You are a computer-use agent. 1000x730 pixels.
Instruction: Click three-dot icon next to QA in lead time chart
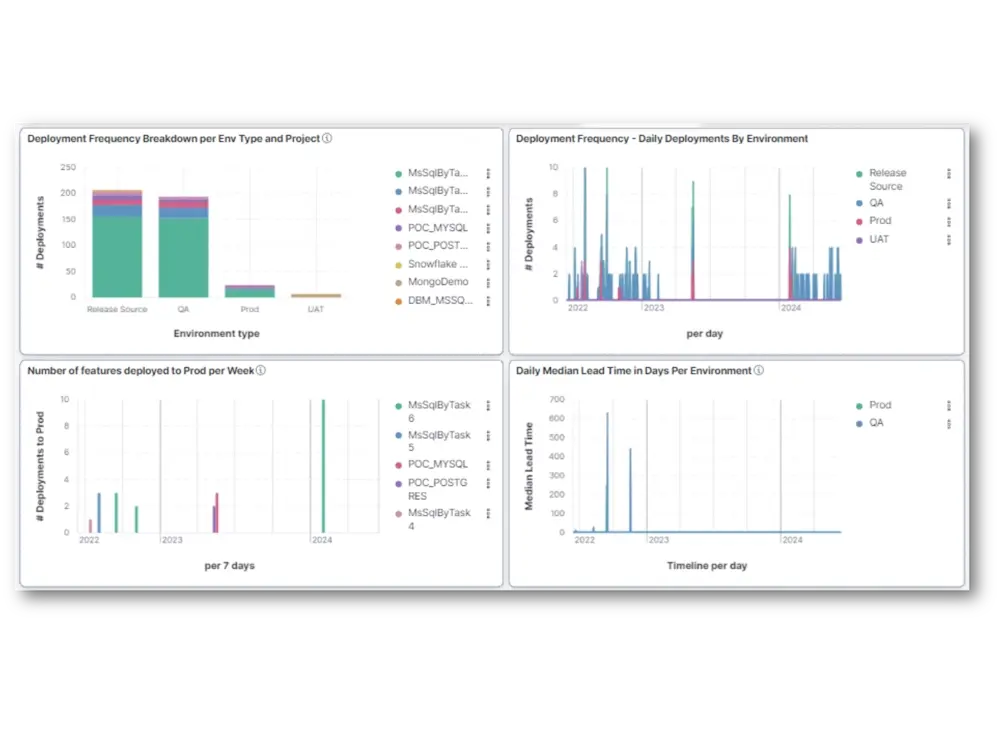948,424
